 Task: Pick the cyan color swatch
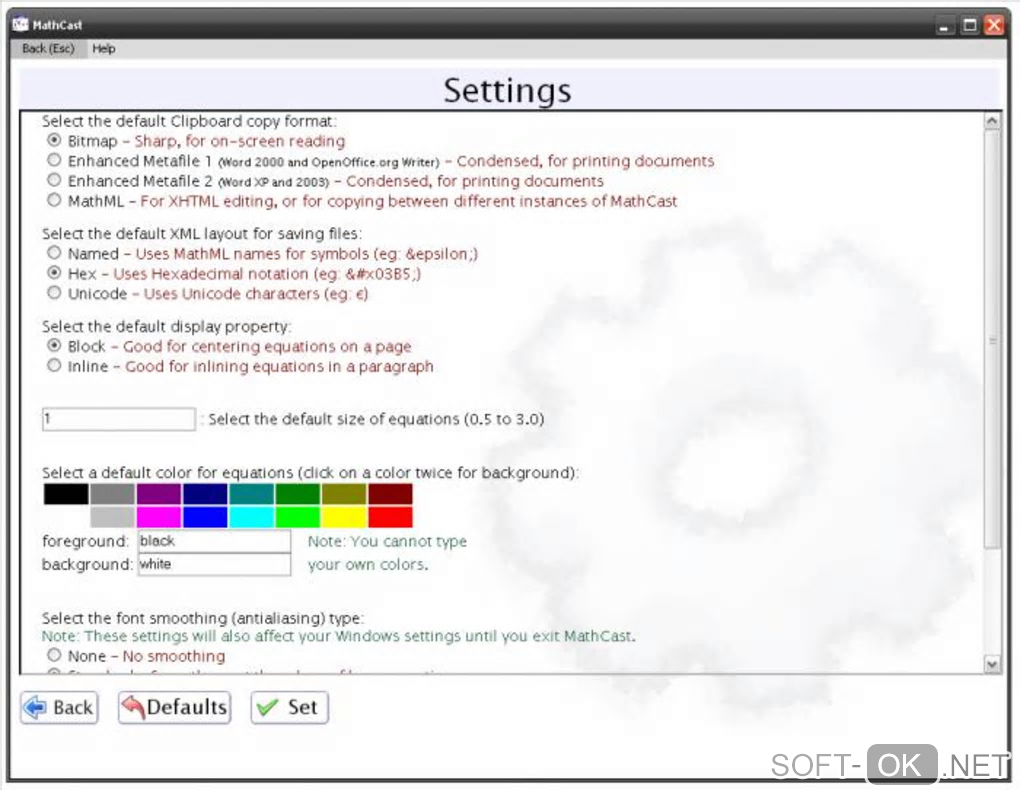click(251, 517)
